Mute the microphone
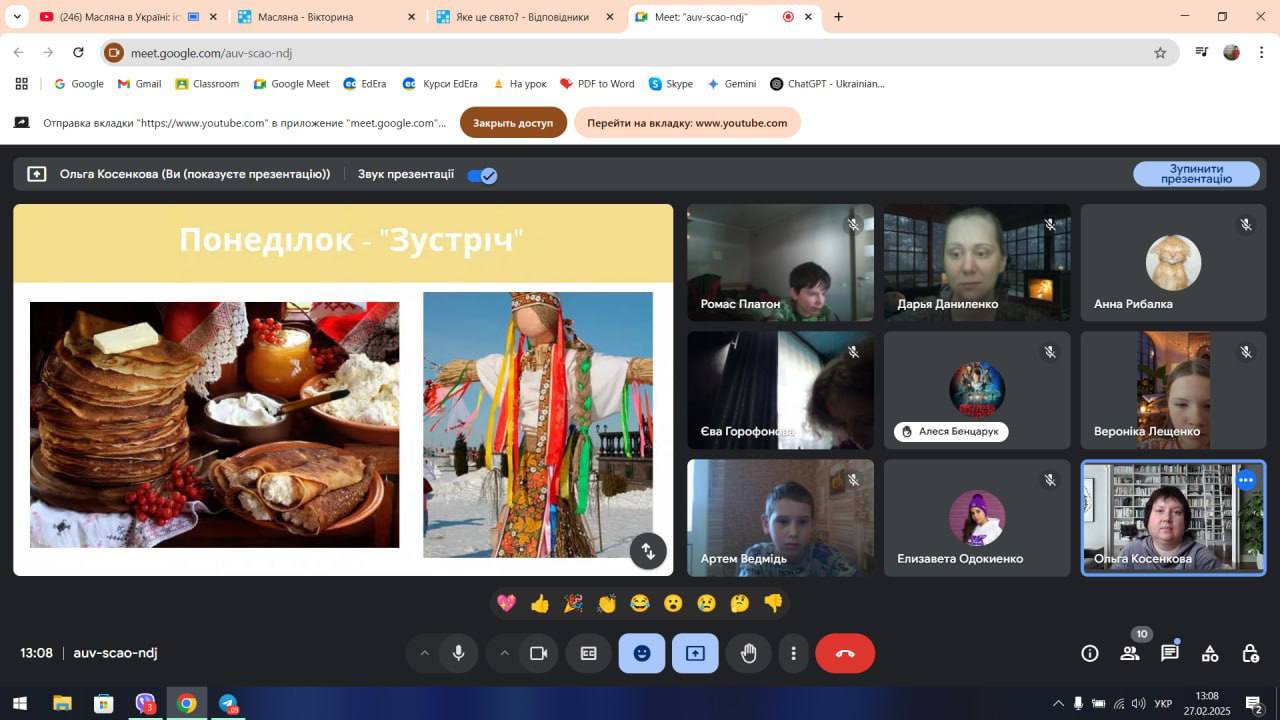Screen dimensions: 1280x720 click(x=458, y=653)
